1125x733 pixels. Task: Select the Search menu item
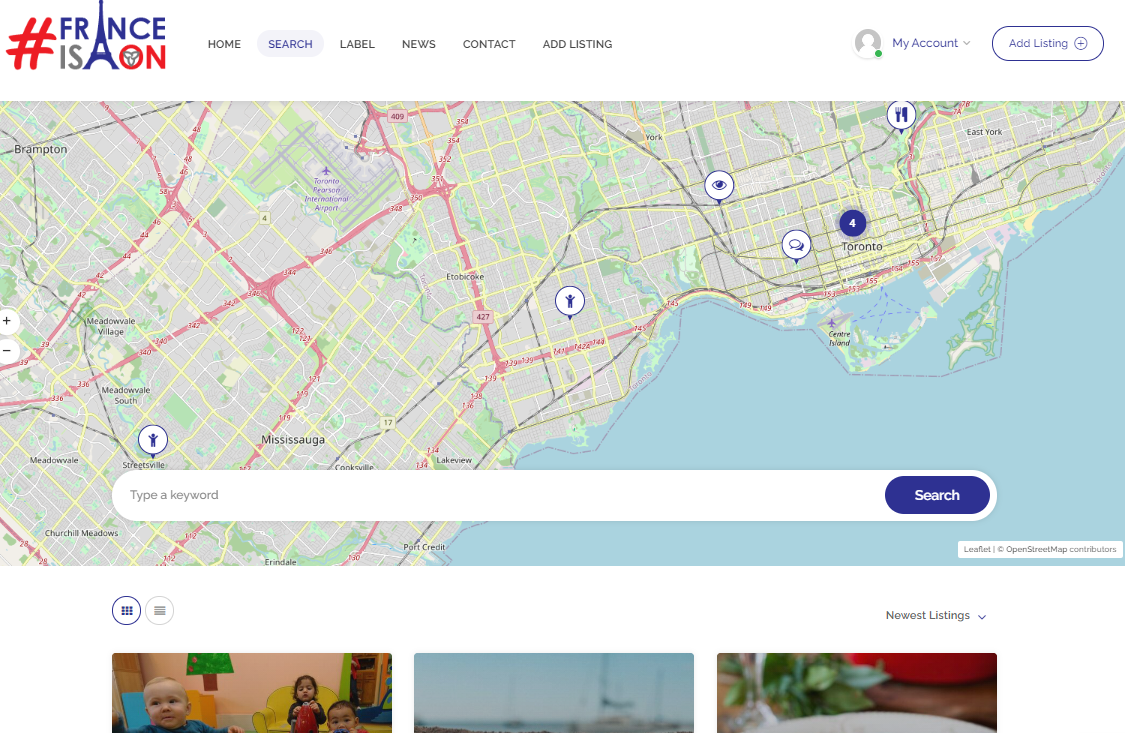coord(291,44)
